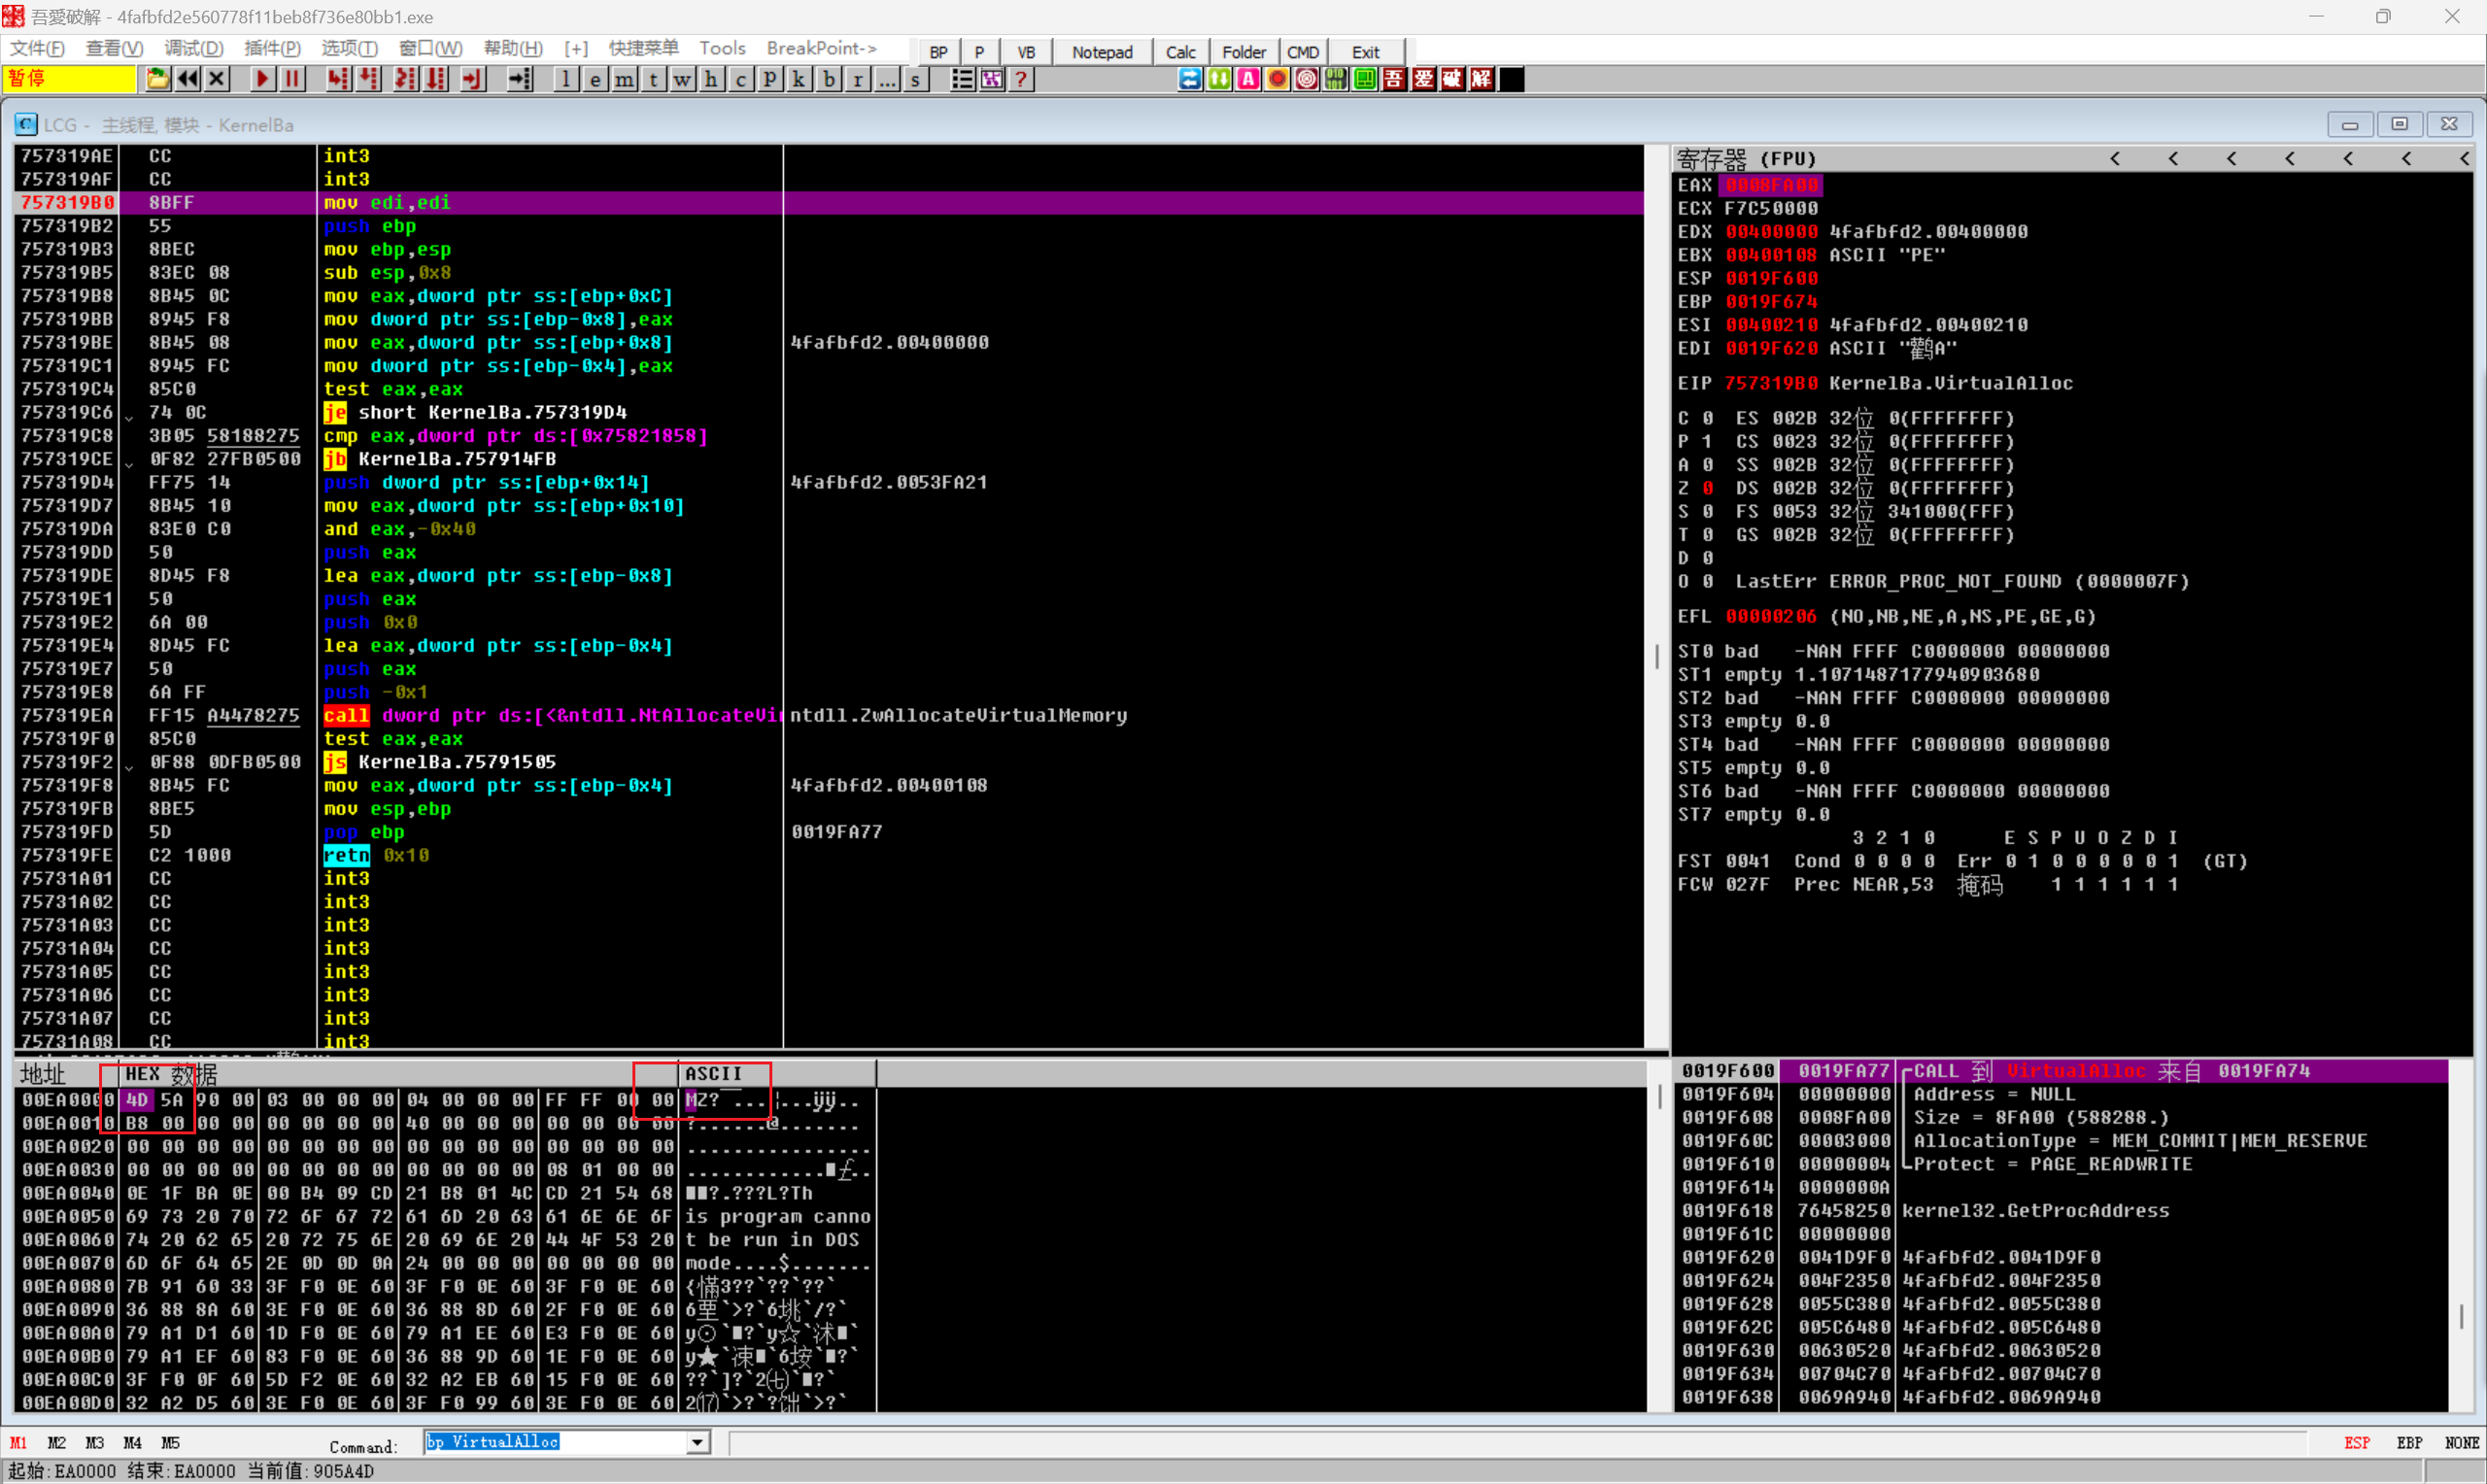Switch to memory window M2
The height and width of the screenshot is (1484, 2487).
tap(57, 1443)
